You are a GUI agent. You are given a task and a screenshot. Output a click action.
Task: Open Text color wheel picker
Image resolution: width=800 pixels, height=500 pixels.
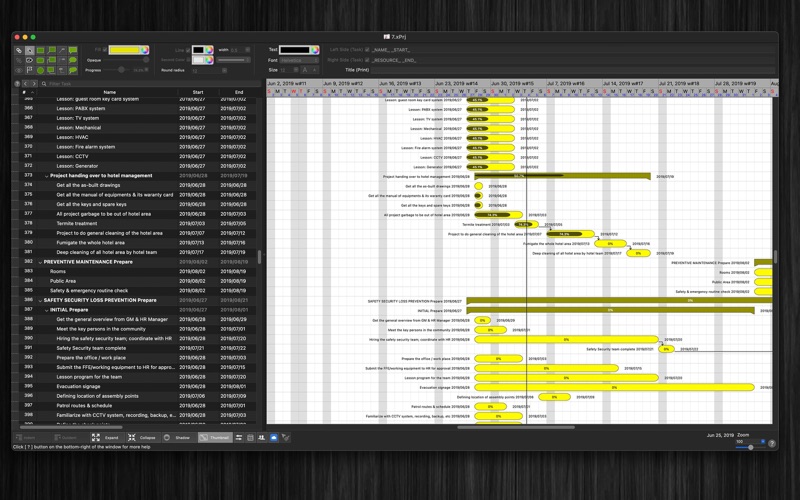(315, 50)
